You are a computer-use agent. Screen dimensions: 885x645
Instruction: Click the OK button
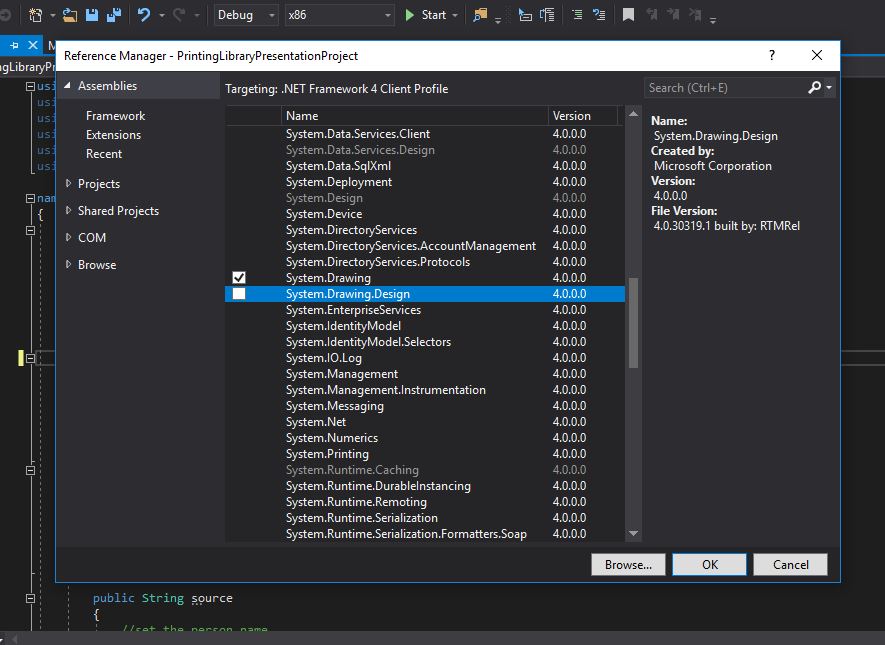(709, 564)
